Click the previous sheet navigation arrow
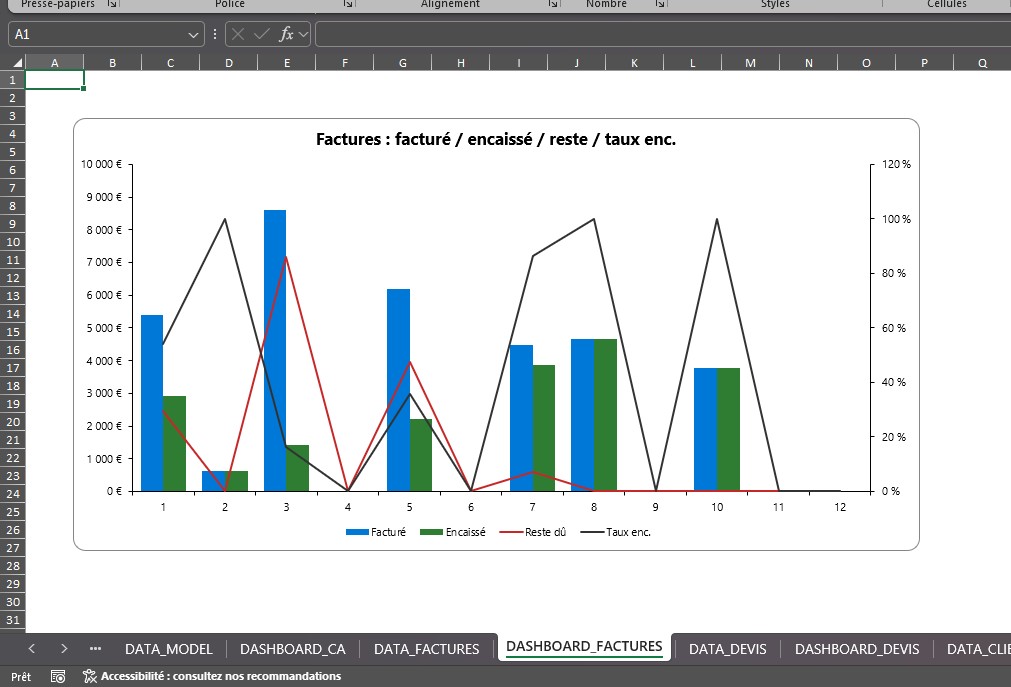Image resolution: width=1011 pixels, height=687 pixels. (31, 648)
